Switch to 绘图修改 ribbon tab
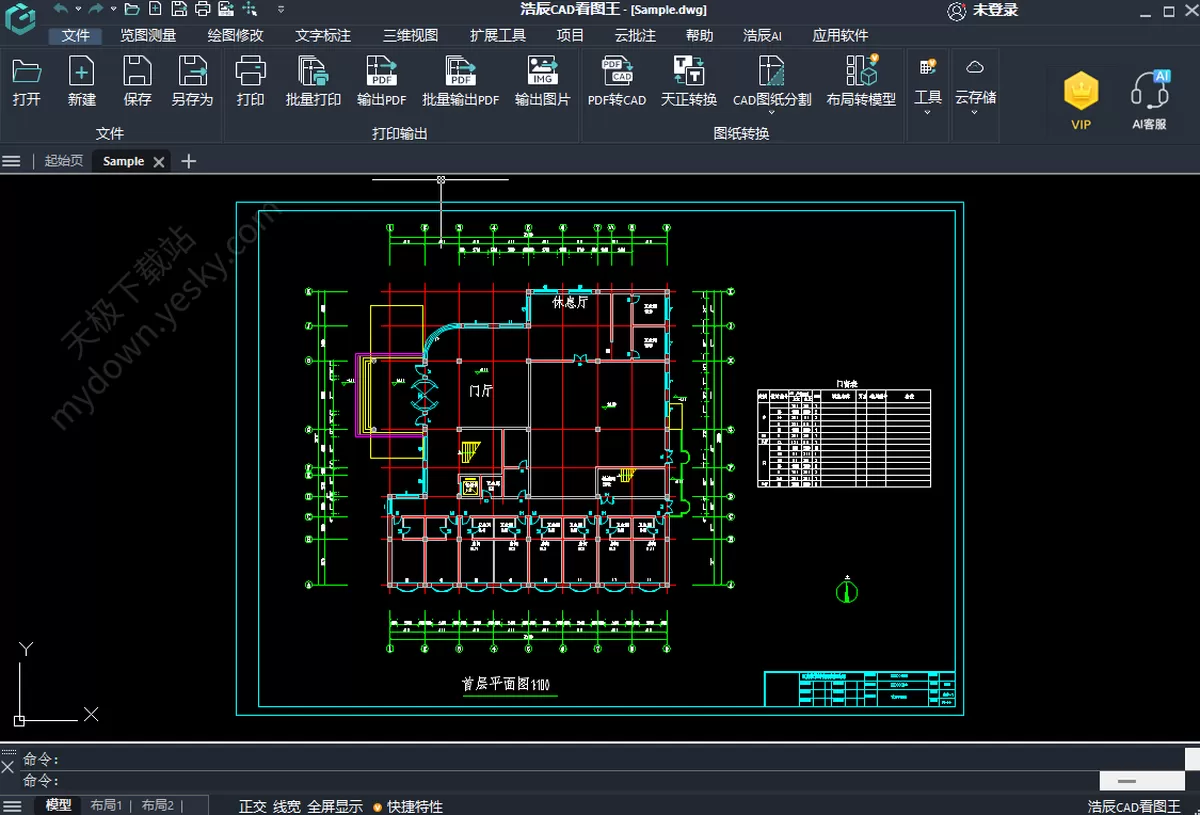 [236, 35]
